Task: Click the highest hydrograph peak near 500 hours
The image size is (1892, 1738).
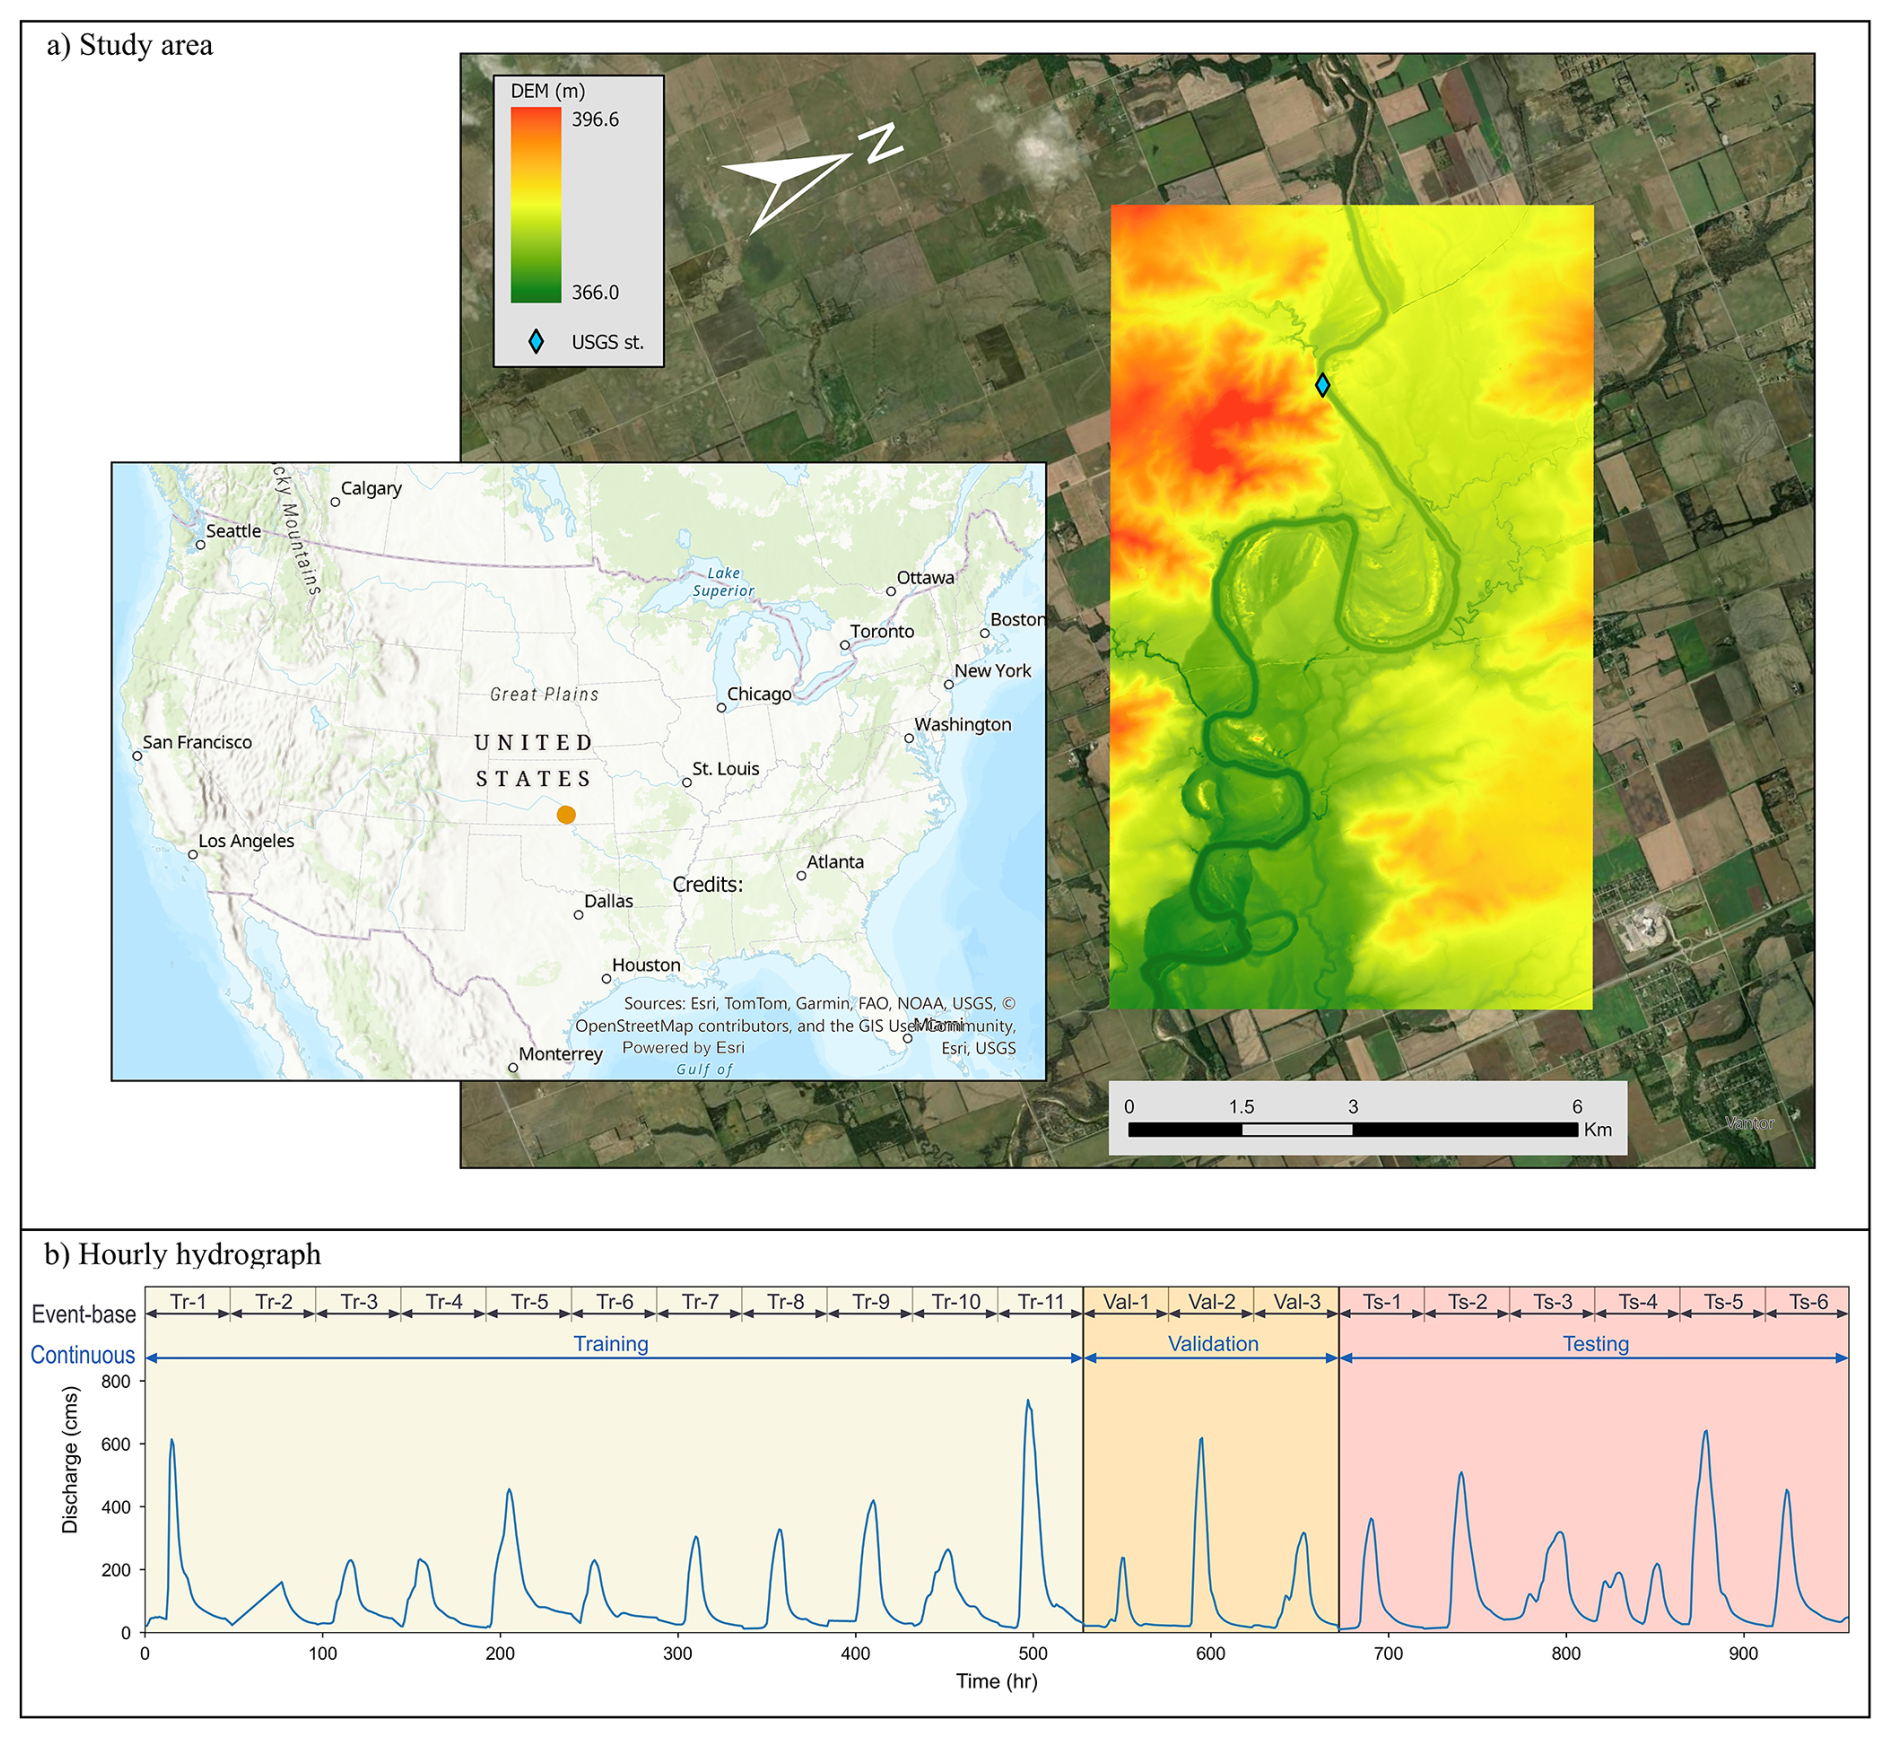Action: click(x=1027, y=1402)
